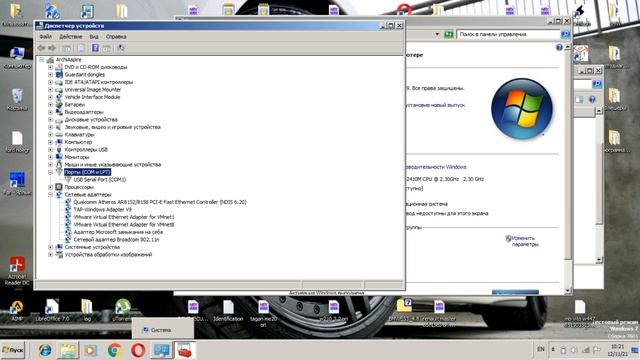Click the Система taskbar thumbnail label

[x=160, y=330]
